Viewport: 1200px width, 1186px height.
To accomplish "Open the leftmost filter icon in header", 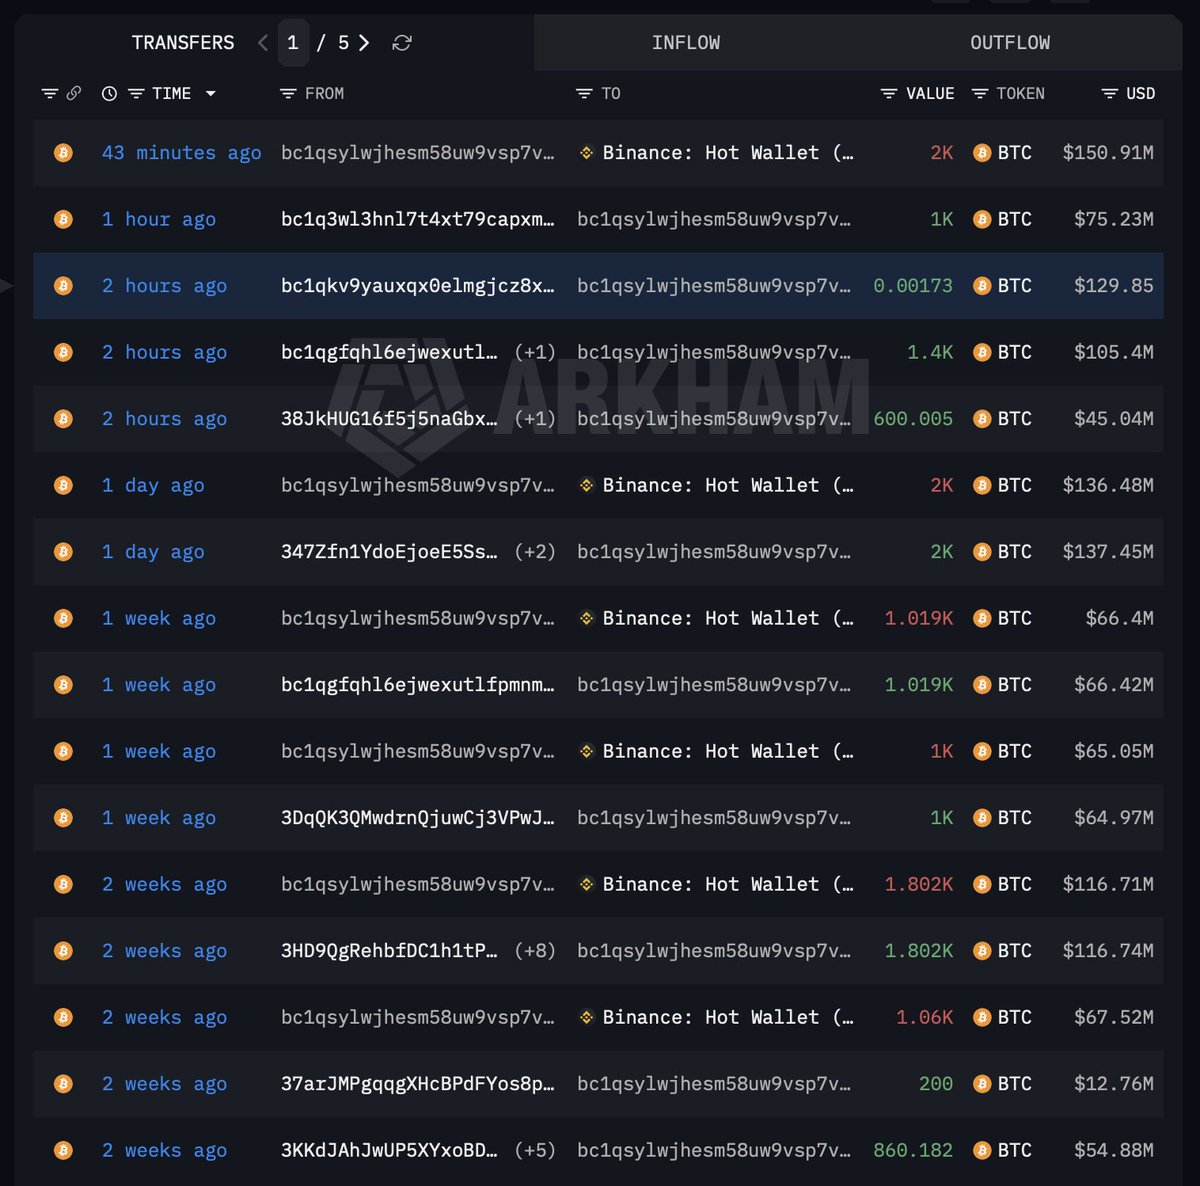I will (x=50, y=93).
